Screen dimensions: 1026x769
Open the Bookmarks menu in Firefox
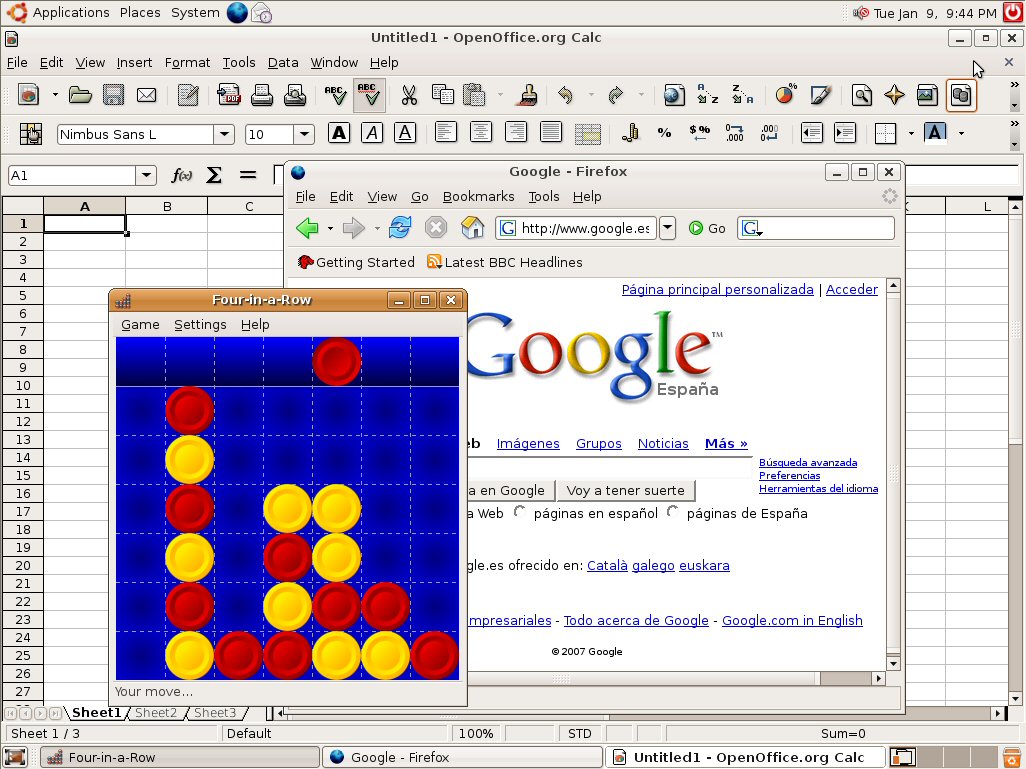tap(478, 197)
